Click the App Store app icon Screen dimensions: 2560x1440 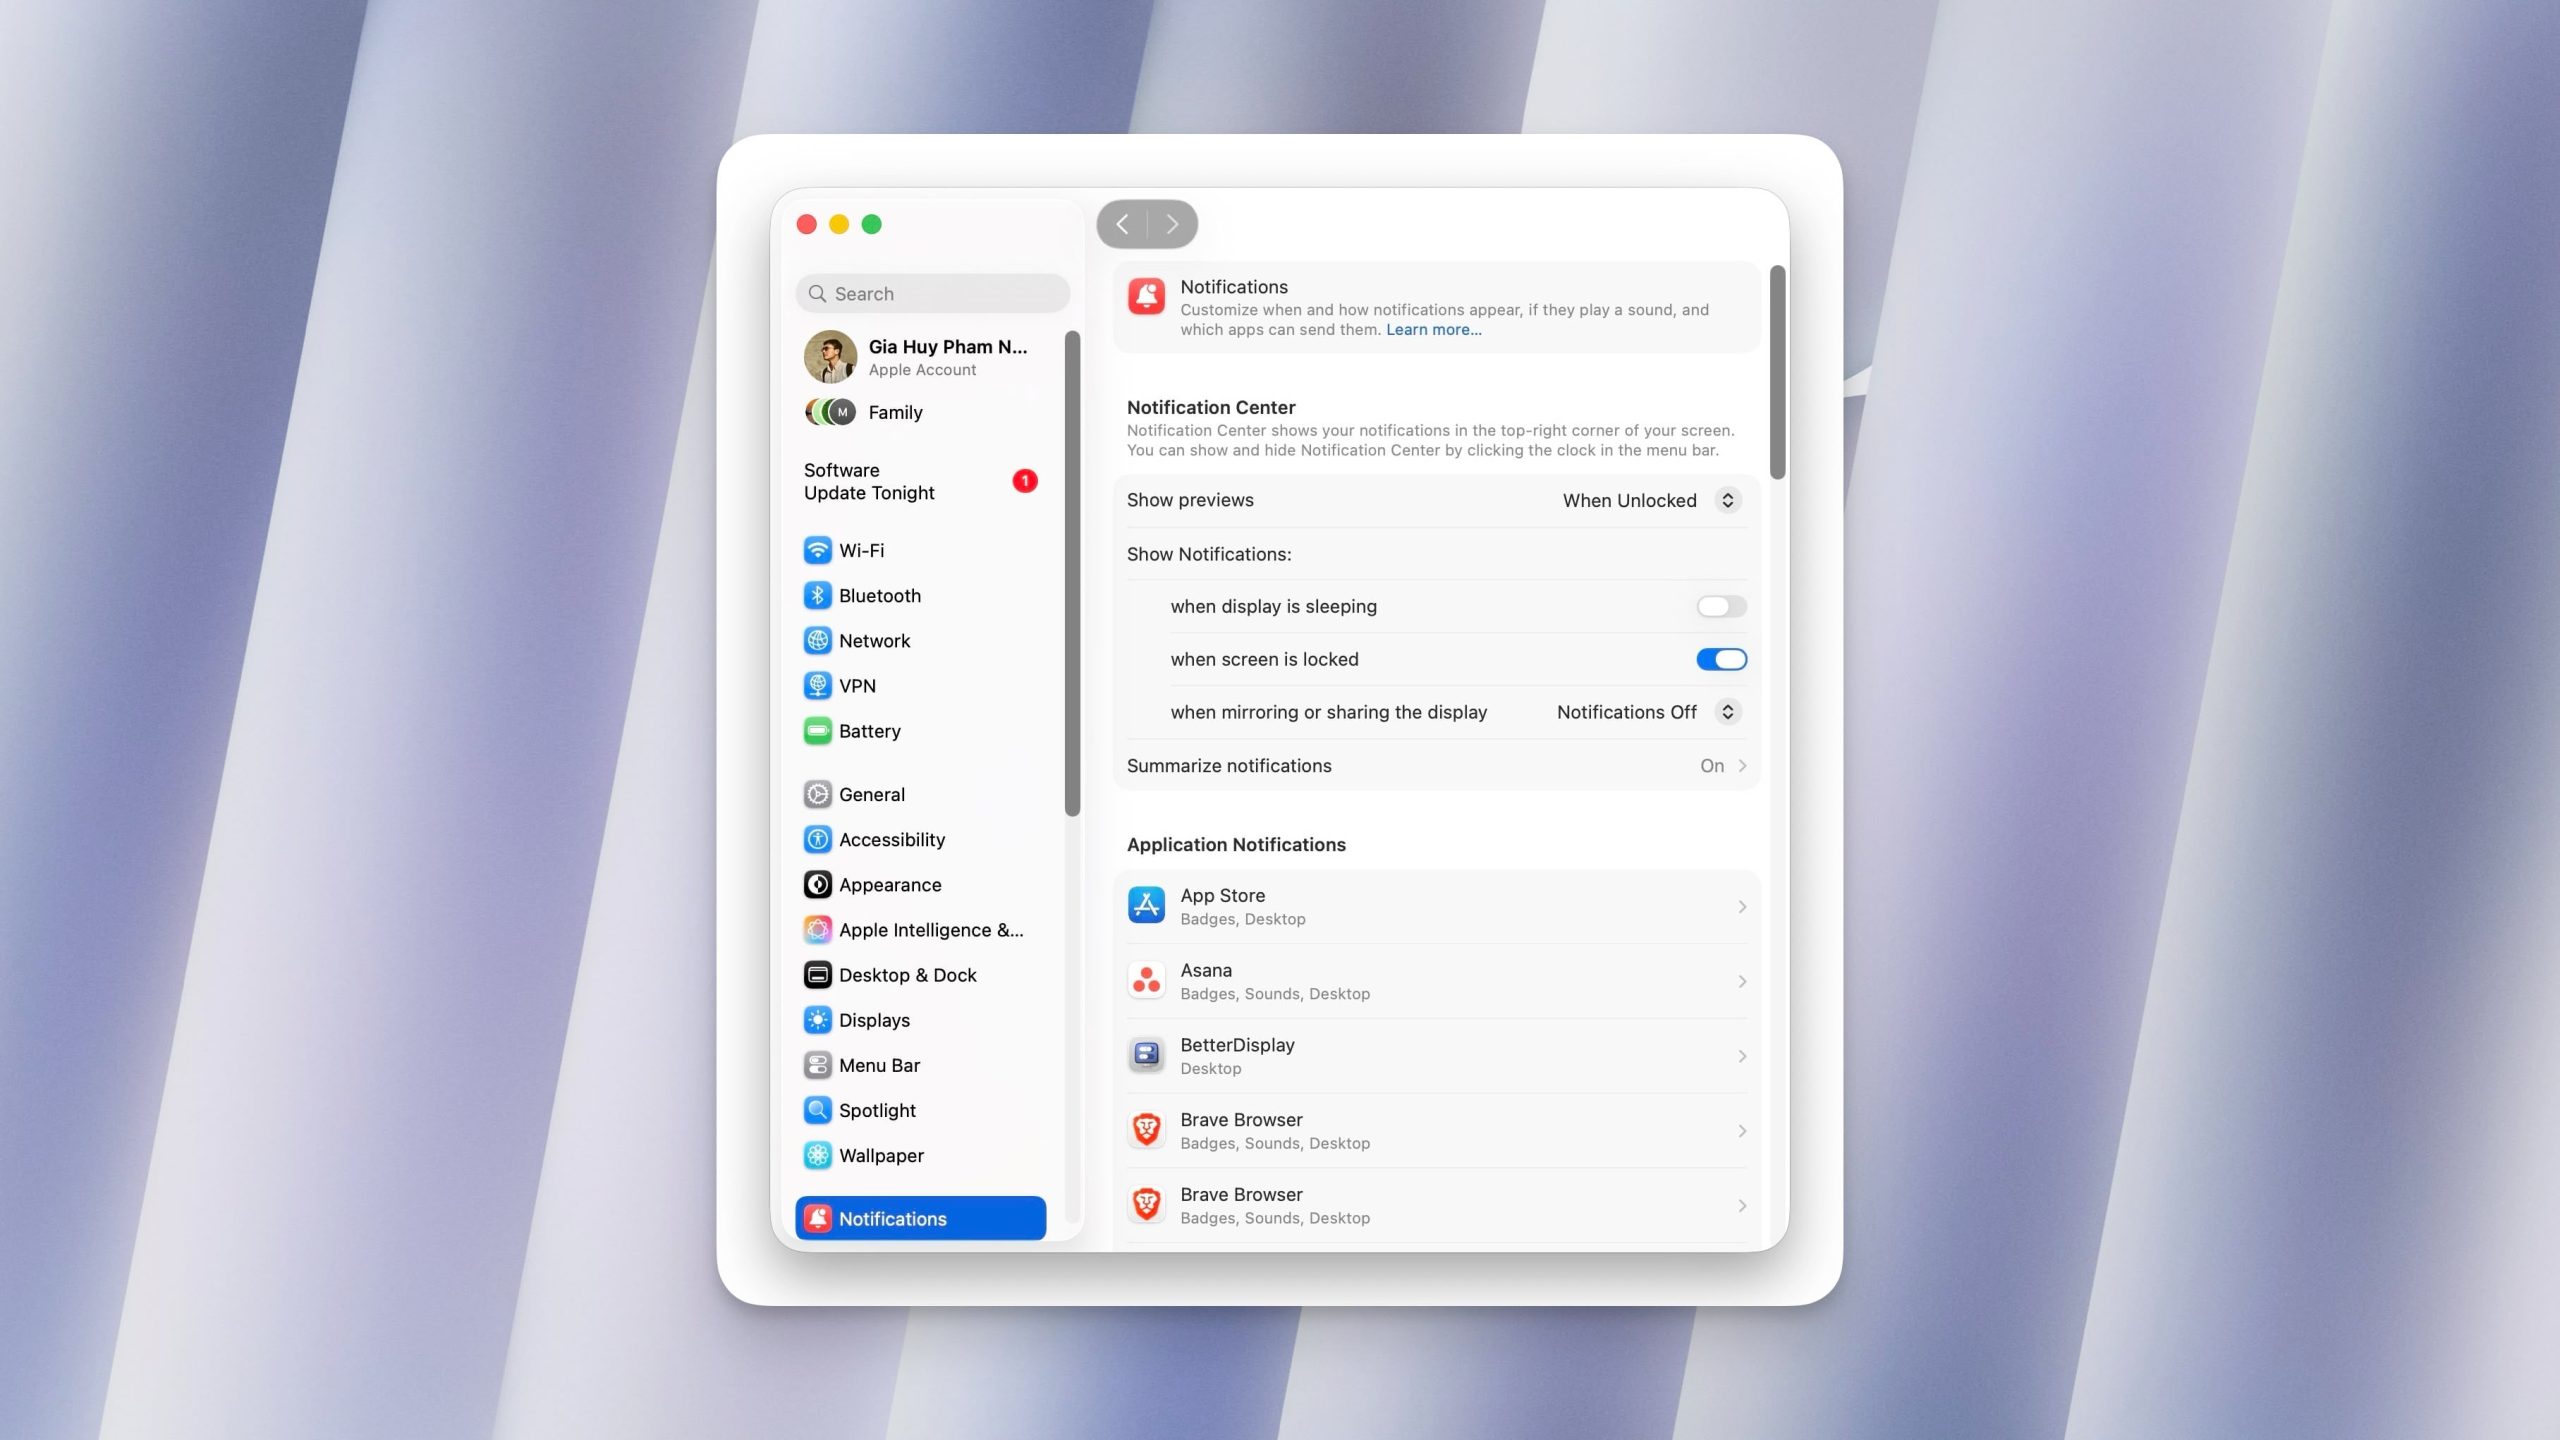[1146, 906]
